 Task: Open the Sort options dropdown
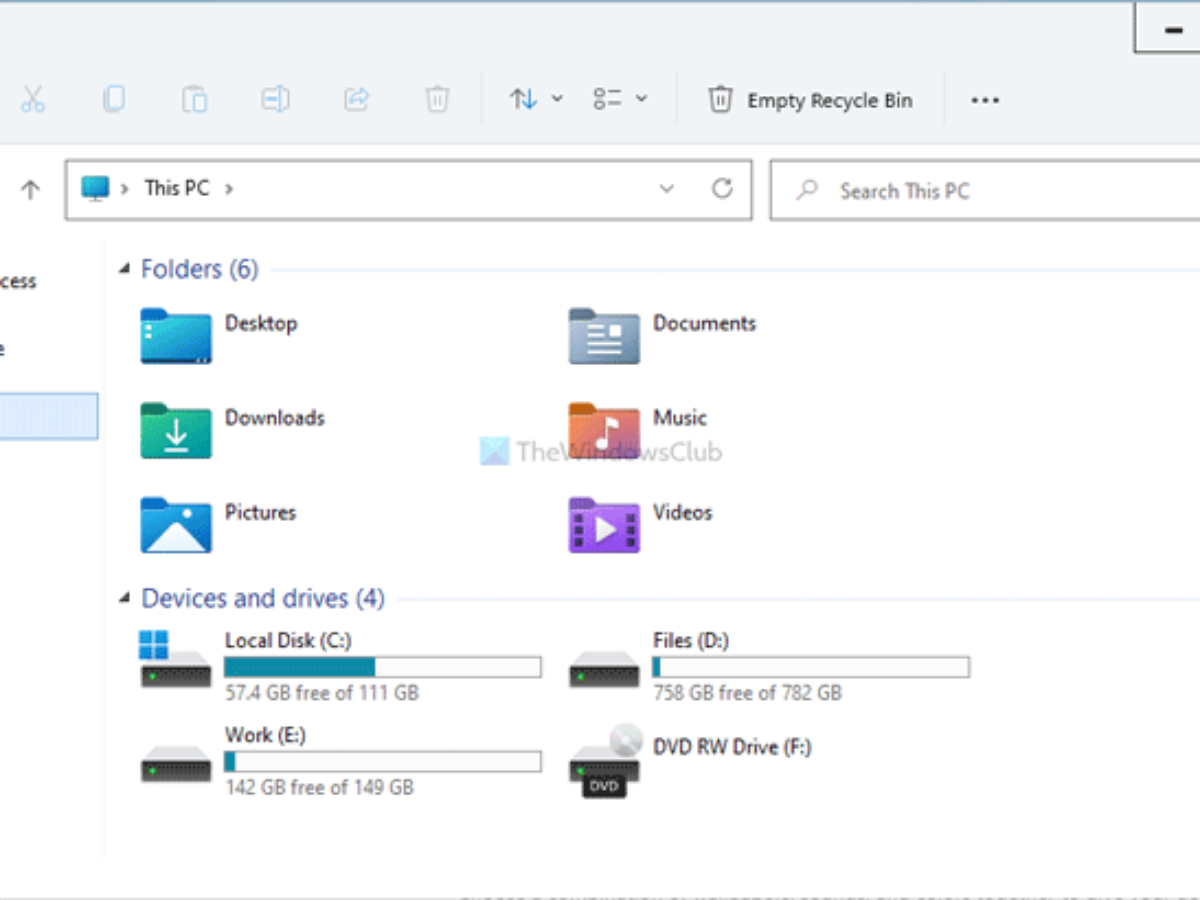[537, 99]
